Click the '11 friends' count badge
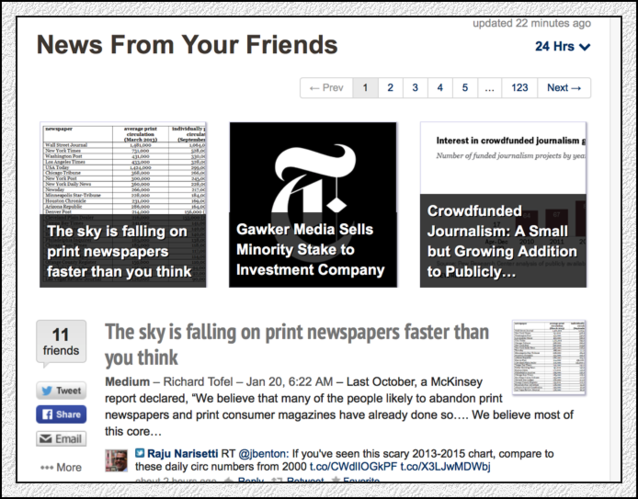This screenshot has height=499, width=638. tap(60, 343)
